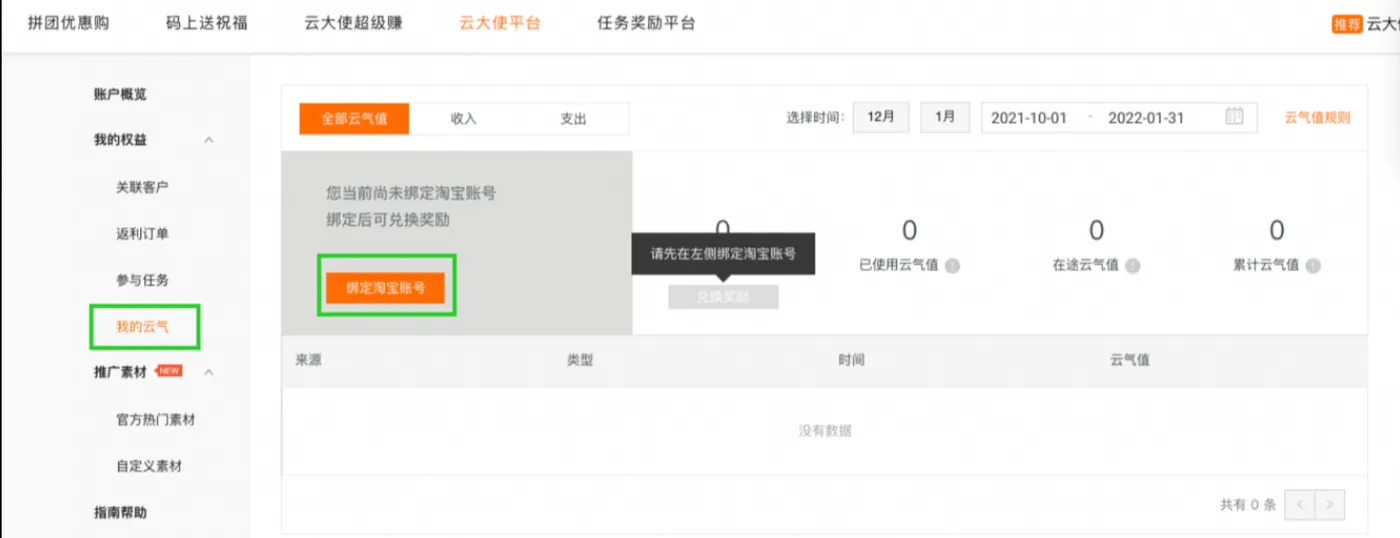Click the 来源 column header
Image resolution: width=1400 pixels, height=538 pixels.
pyautogui.click(x=308, y=360)
